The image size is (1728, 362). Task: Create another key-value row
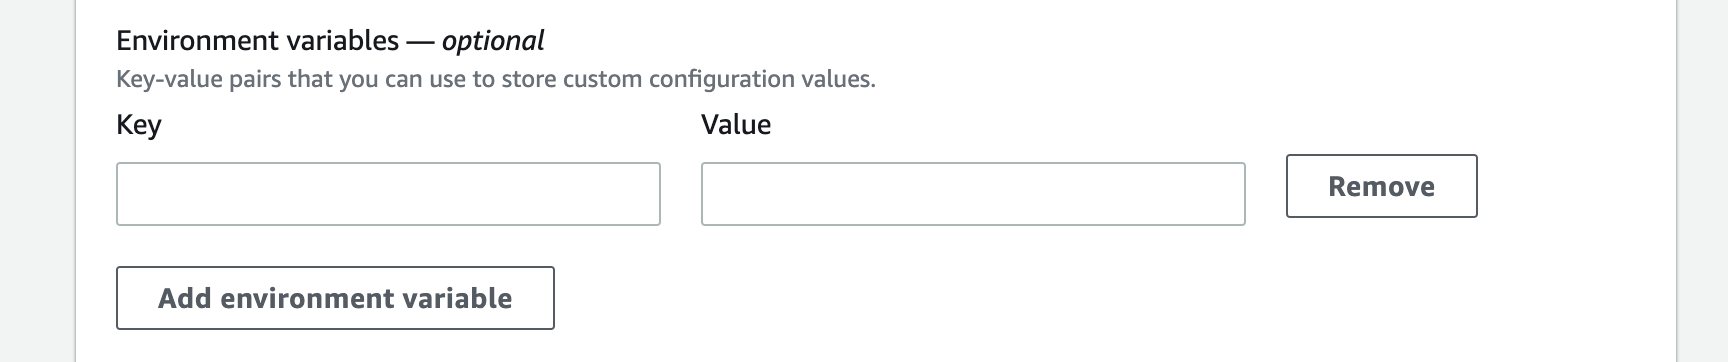[335, 298]
